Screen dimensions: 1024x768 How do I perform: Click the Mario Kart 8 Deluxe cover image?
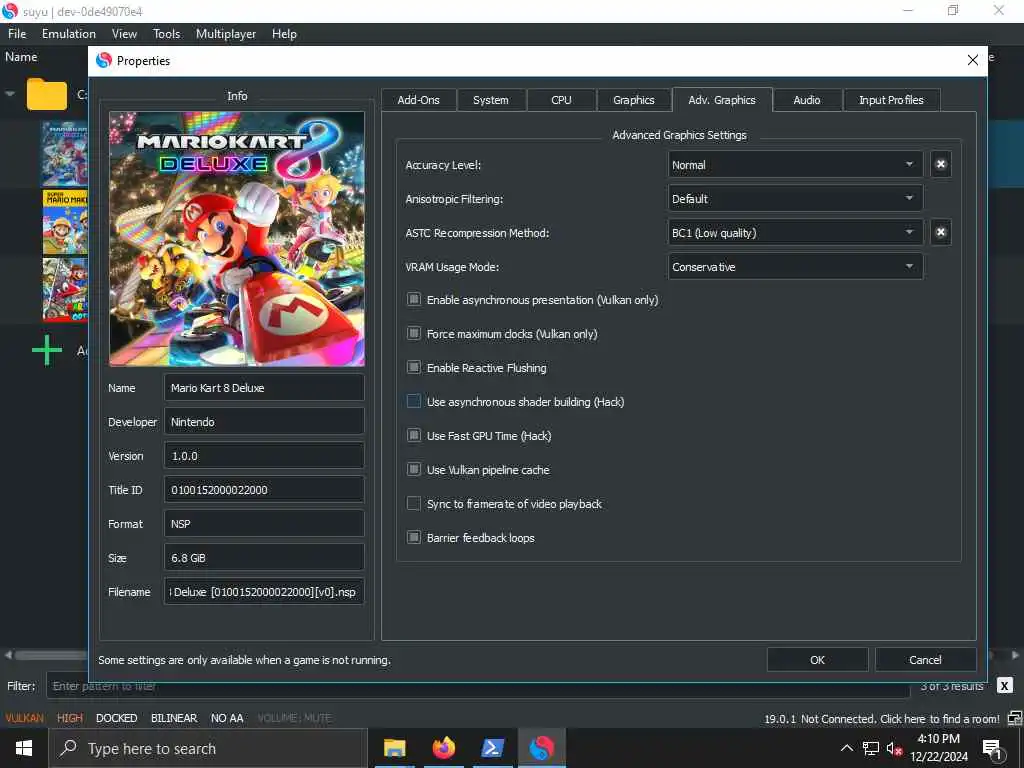pyautogui.click(x=236, y=238)
